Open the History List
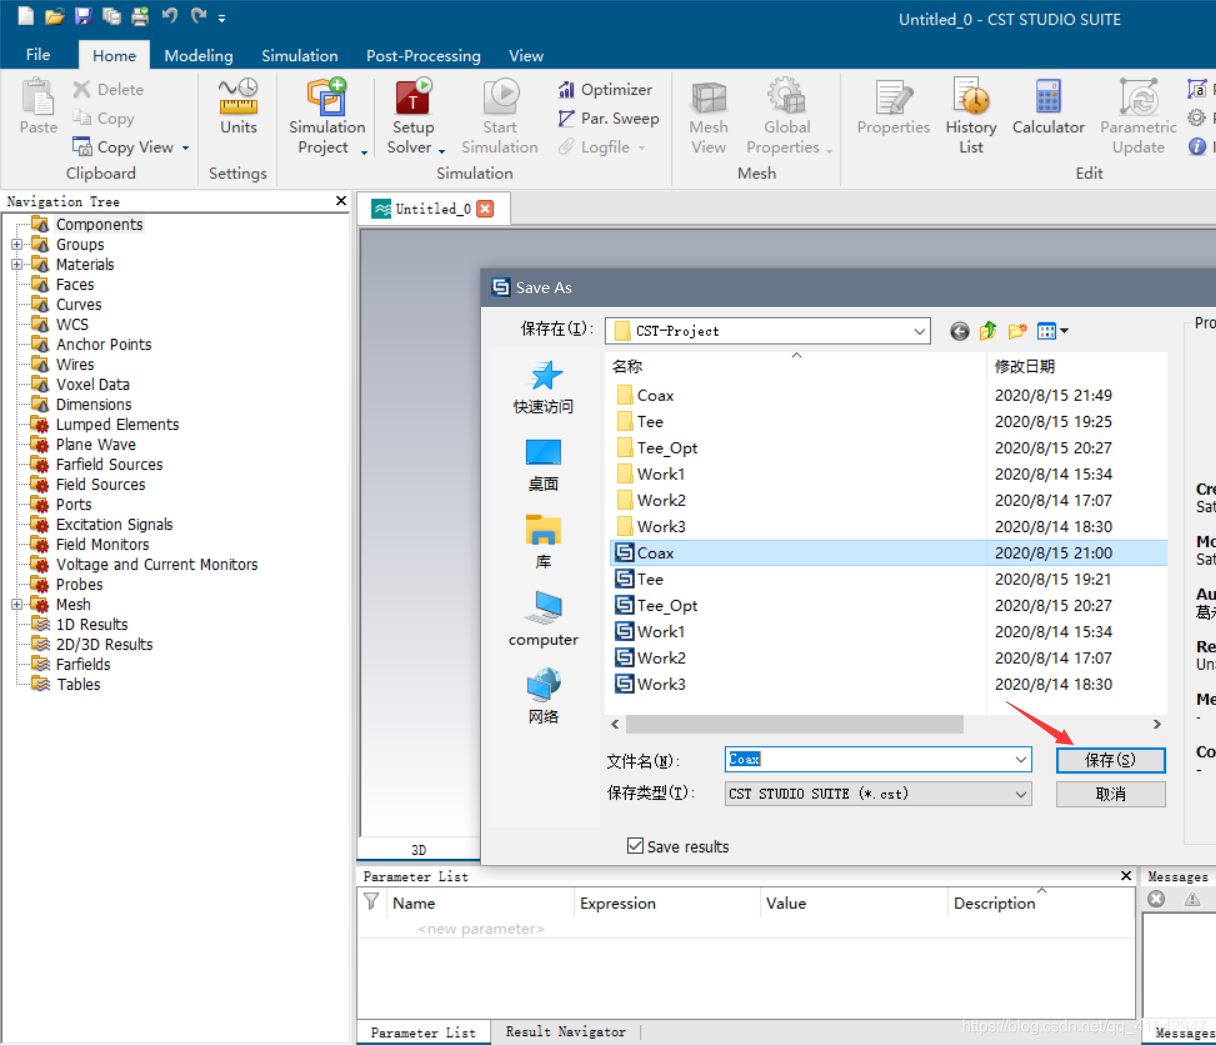The image size is (1216, 1045). pyautogui.click(x=971, y=116)
